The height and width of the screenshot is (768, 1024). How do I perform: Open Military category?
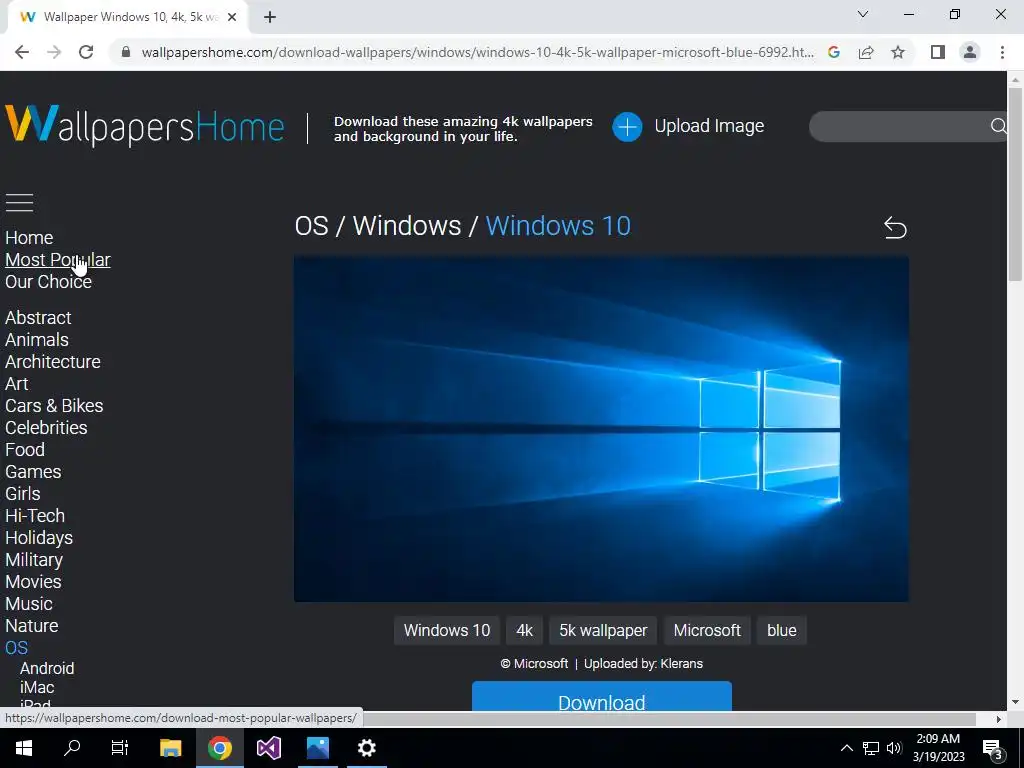[34, 560]
